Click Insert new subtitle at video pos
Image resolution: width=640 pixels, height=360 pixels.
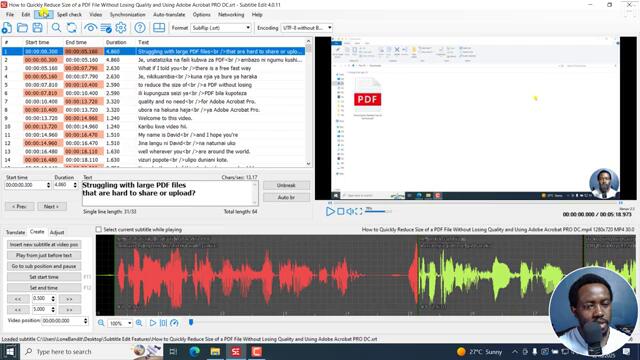pyautogui.click(x=44, y=244)
